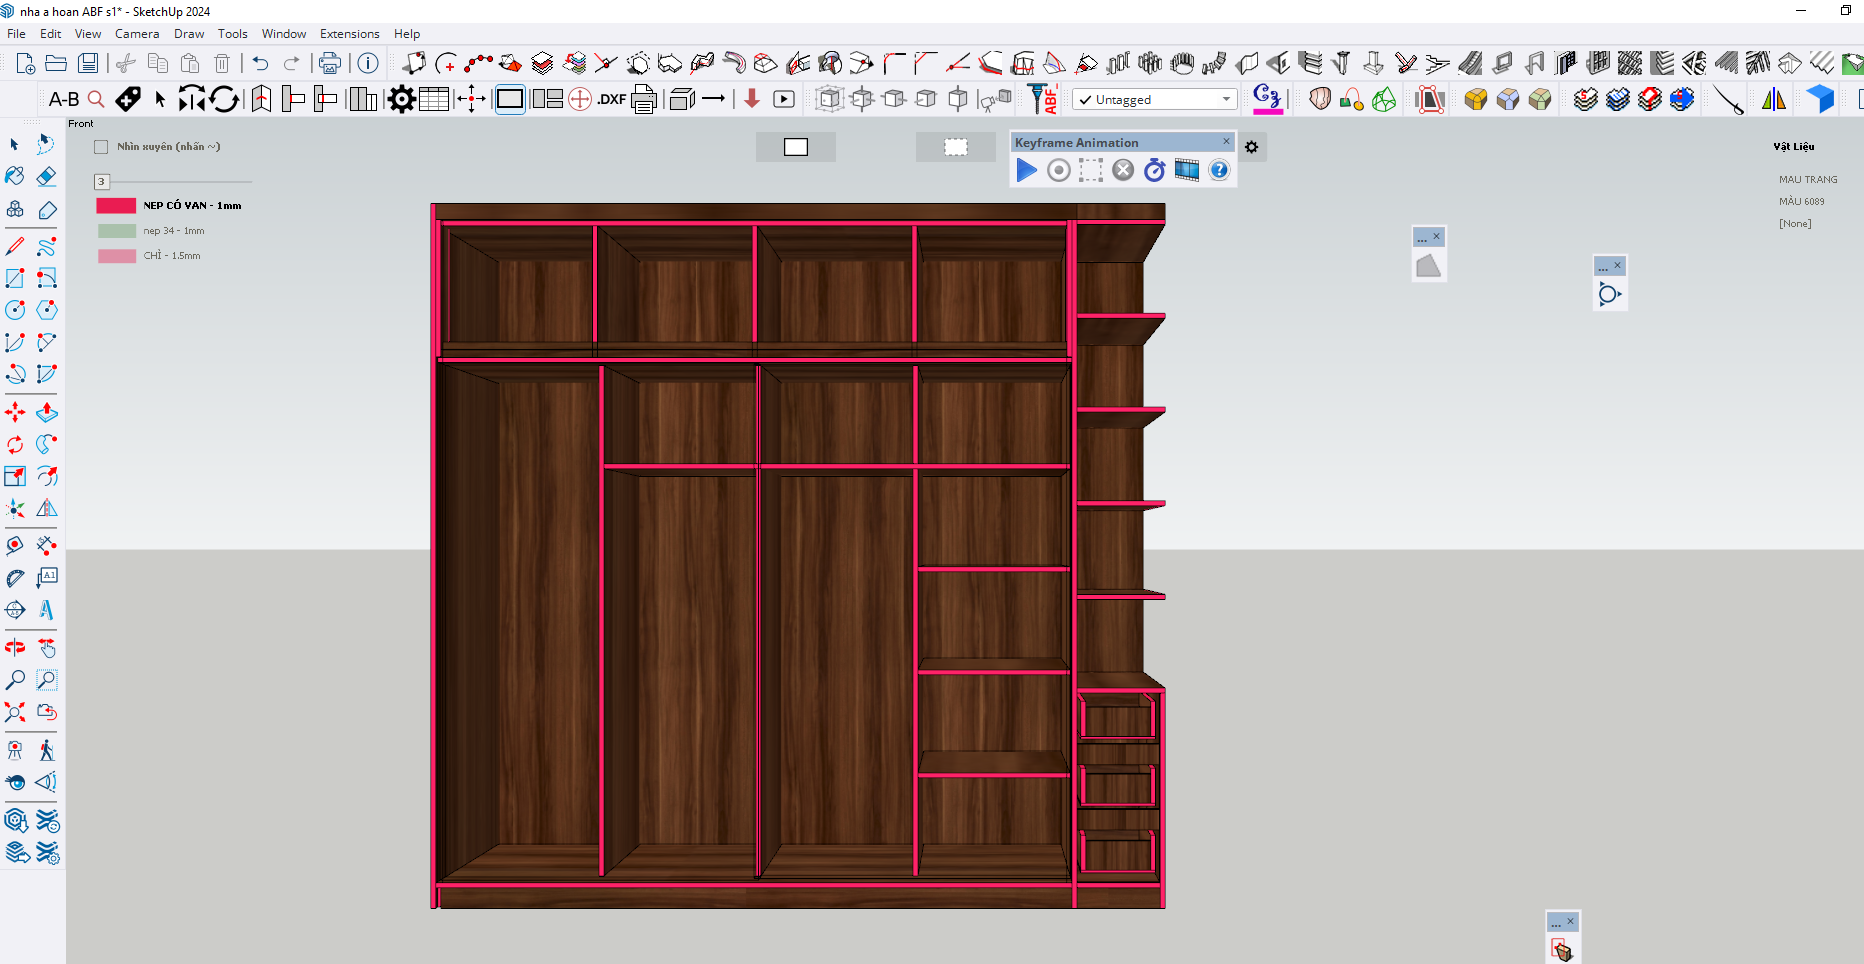Toggle the solid rectangle view button

(x=795, y=147)
